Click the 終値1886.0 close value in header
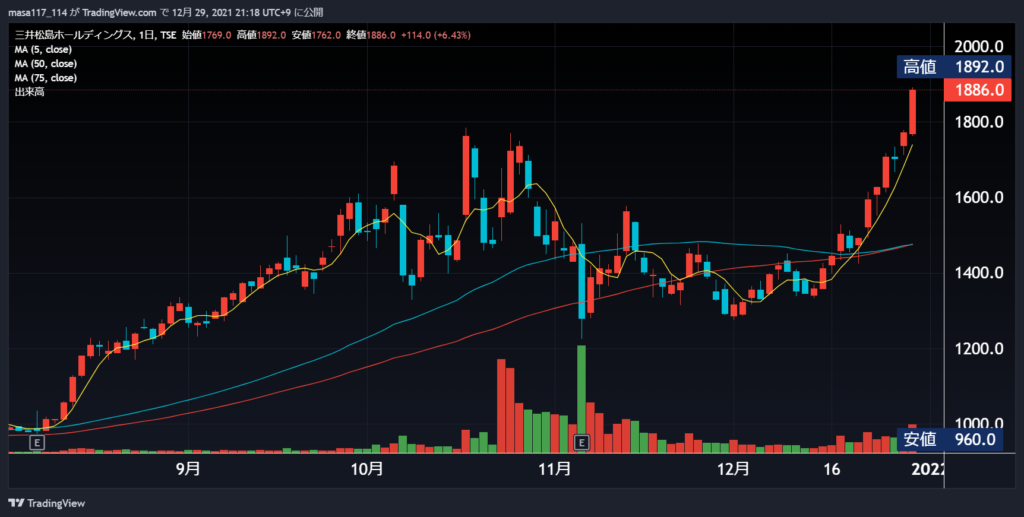The image size is (1024, 517). (371, 35)
